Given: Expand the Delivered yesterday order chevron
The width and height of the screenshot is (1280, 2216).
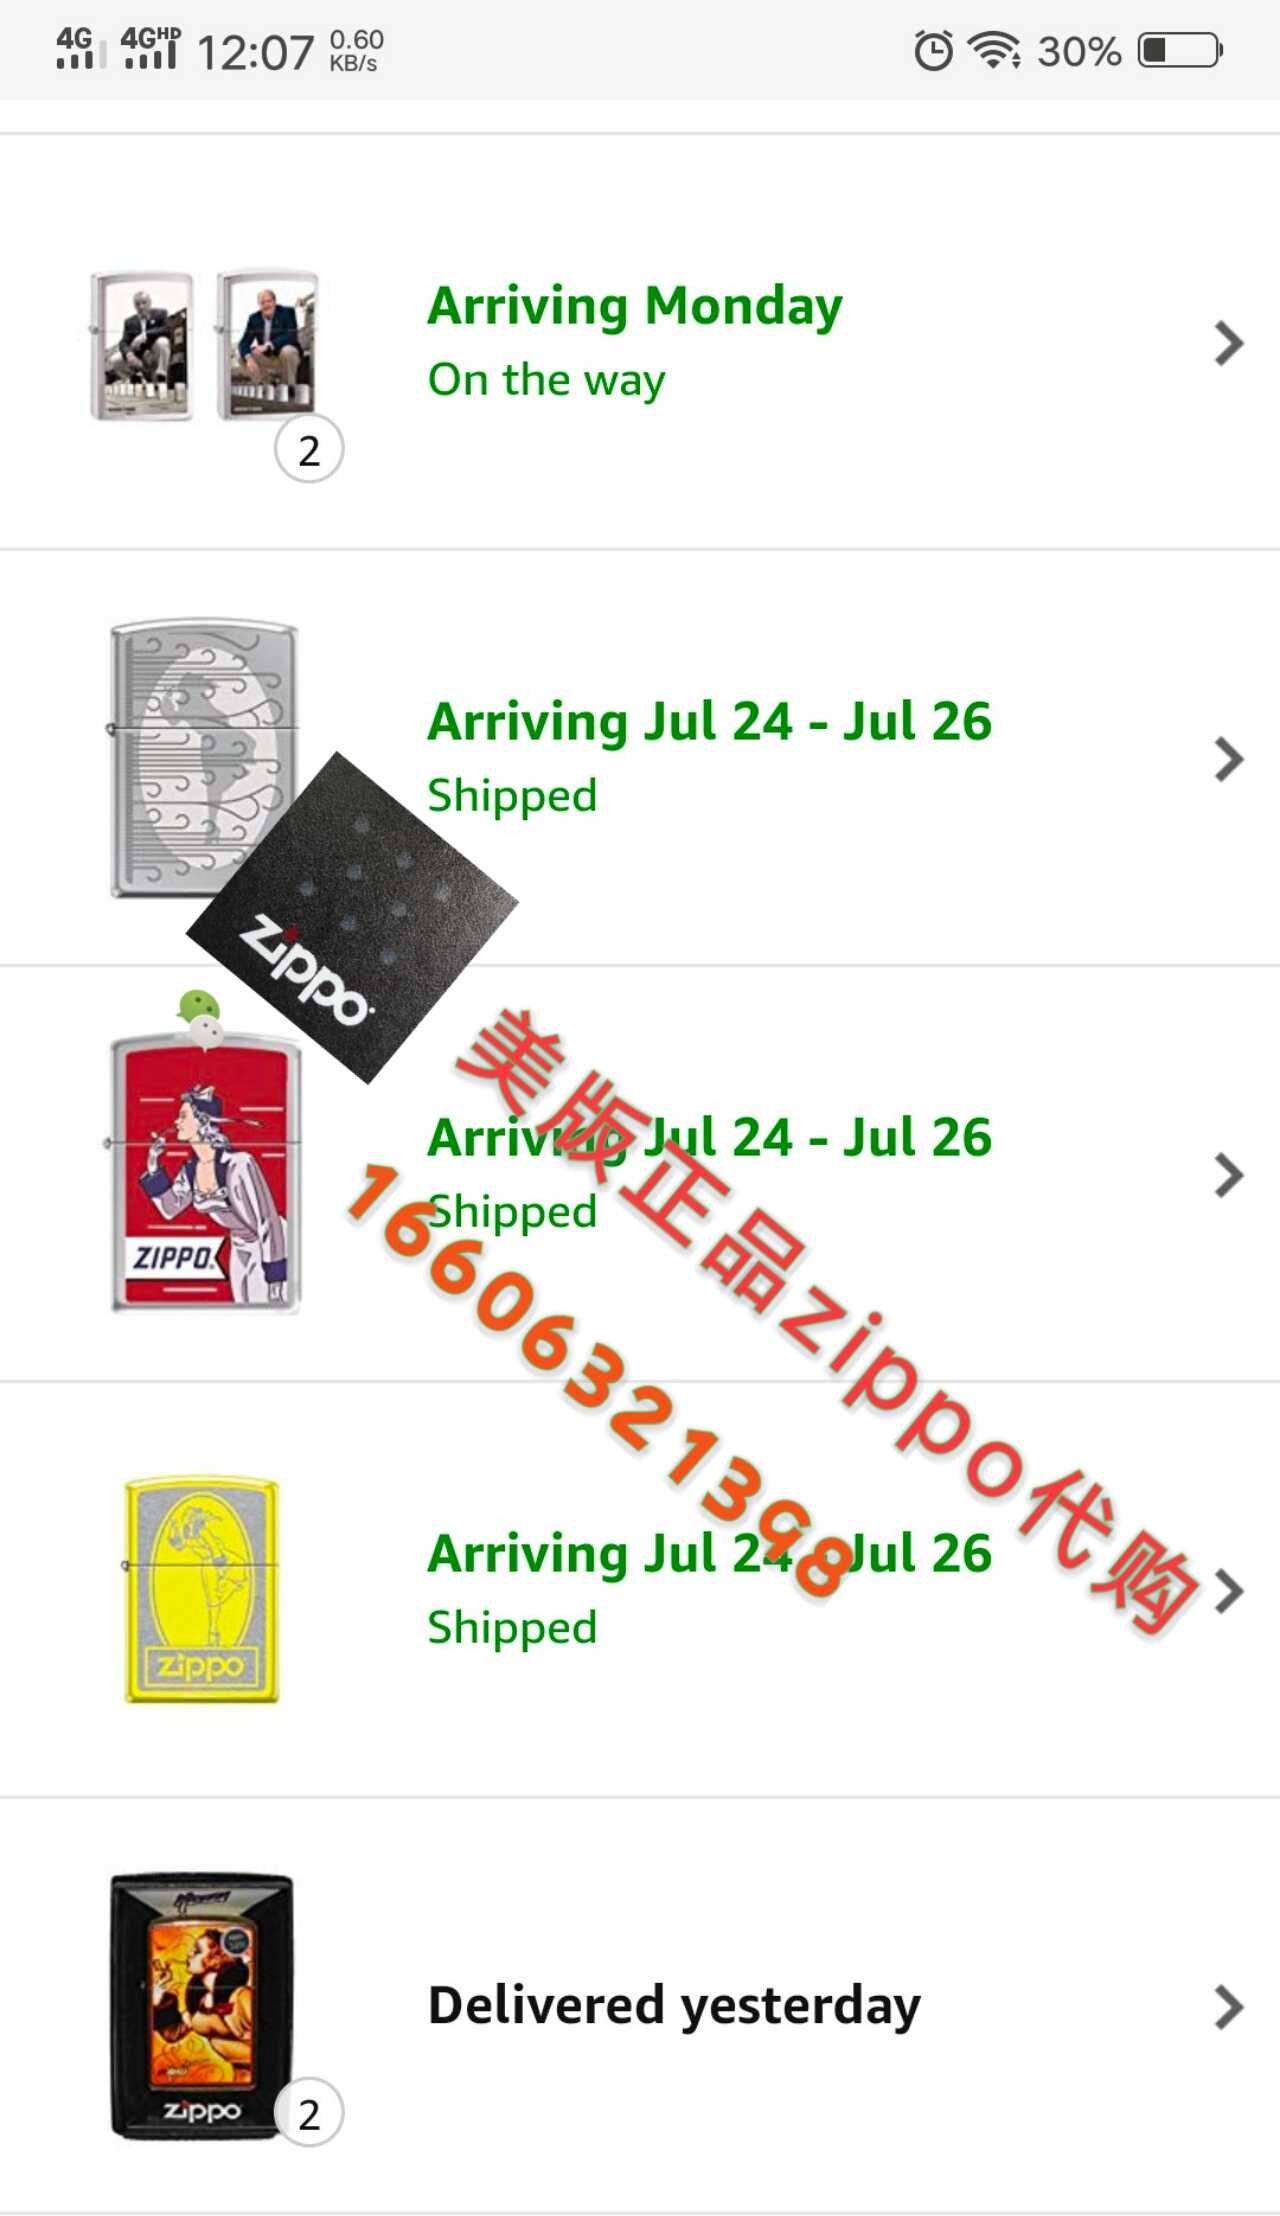Looking at the screenshot, I should tap(1229, 2007).
